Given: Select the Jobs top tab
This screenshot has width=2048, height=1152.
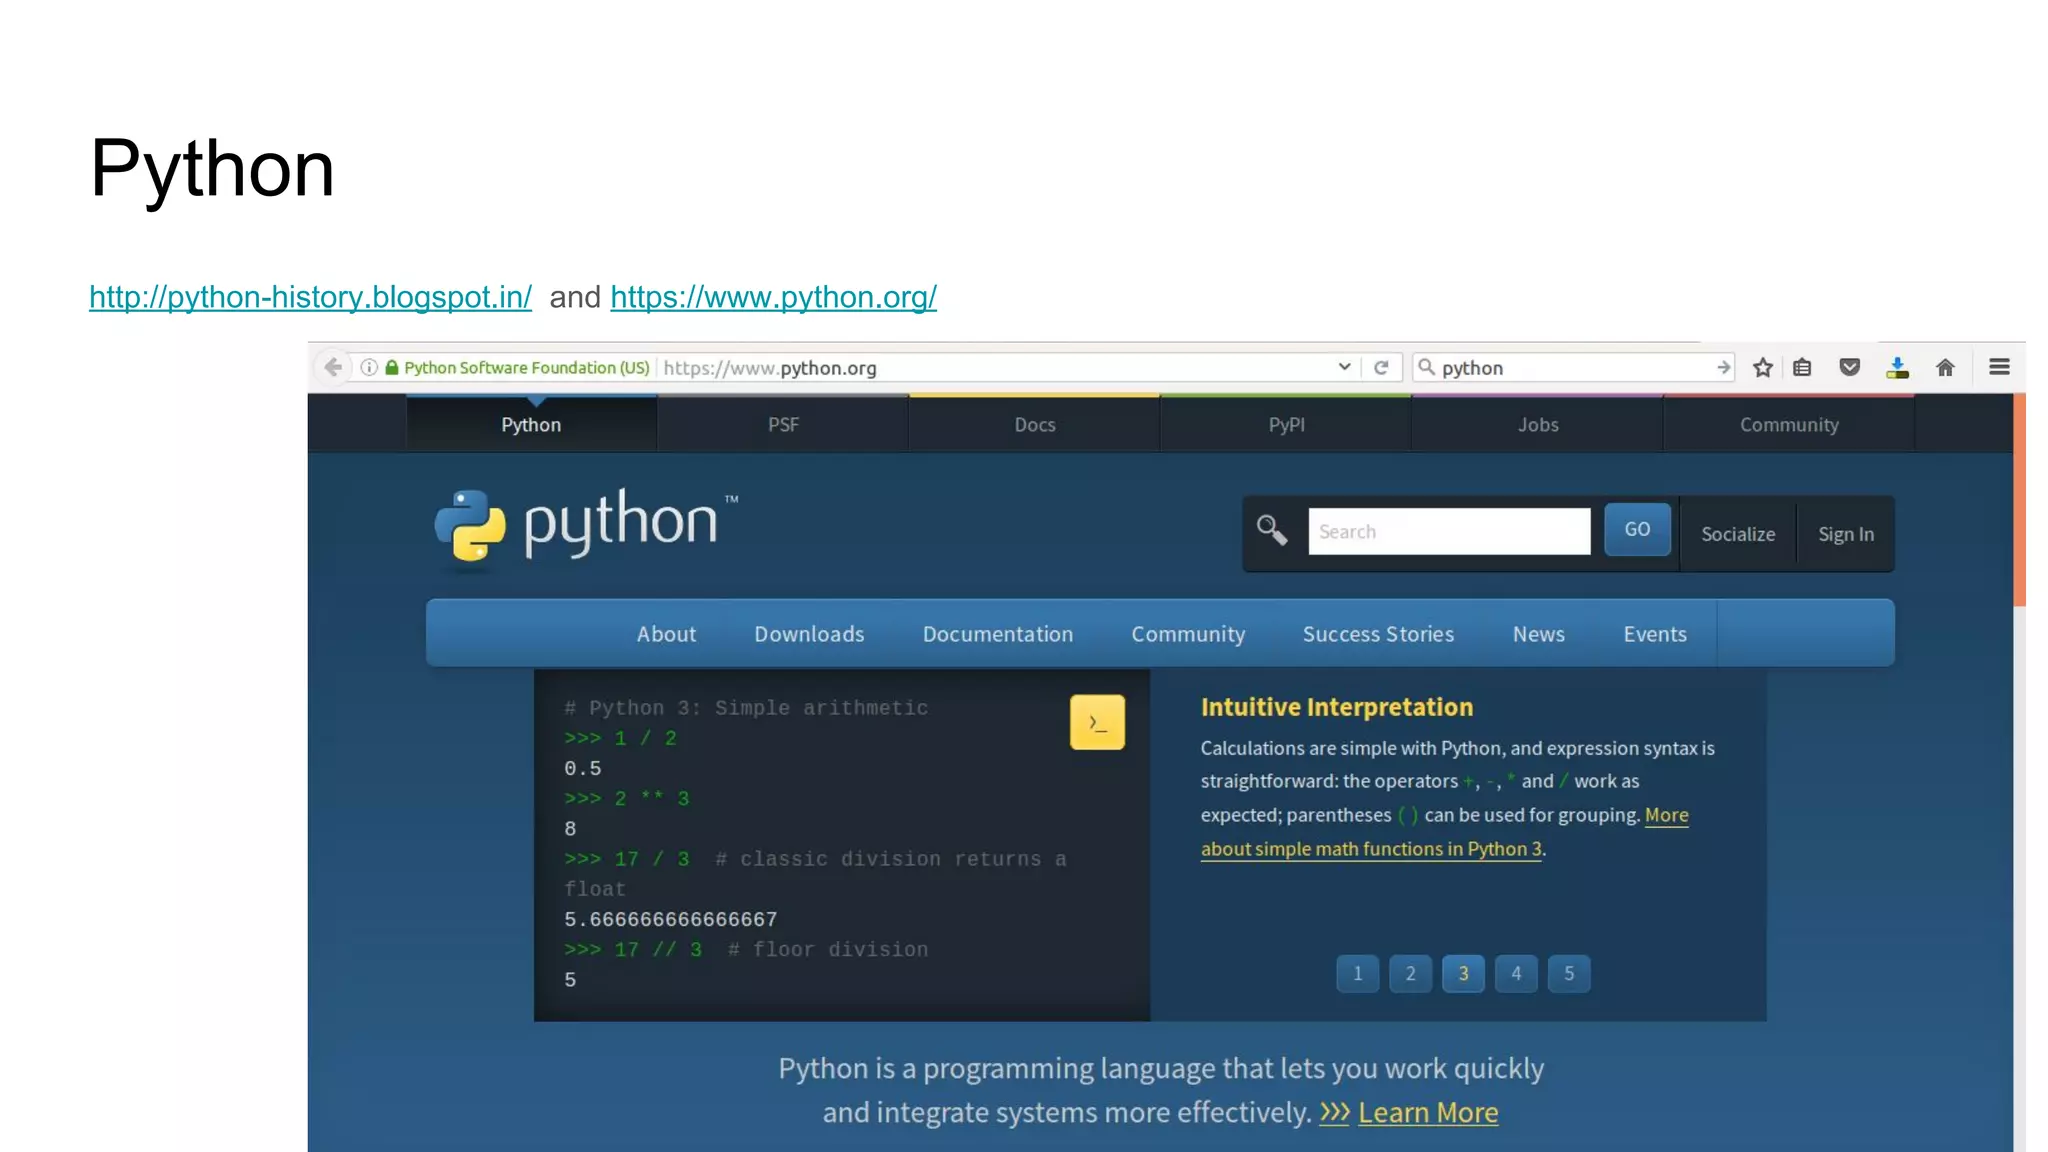Looking at the screenshot, I should 1538,425.
